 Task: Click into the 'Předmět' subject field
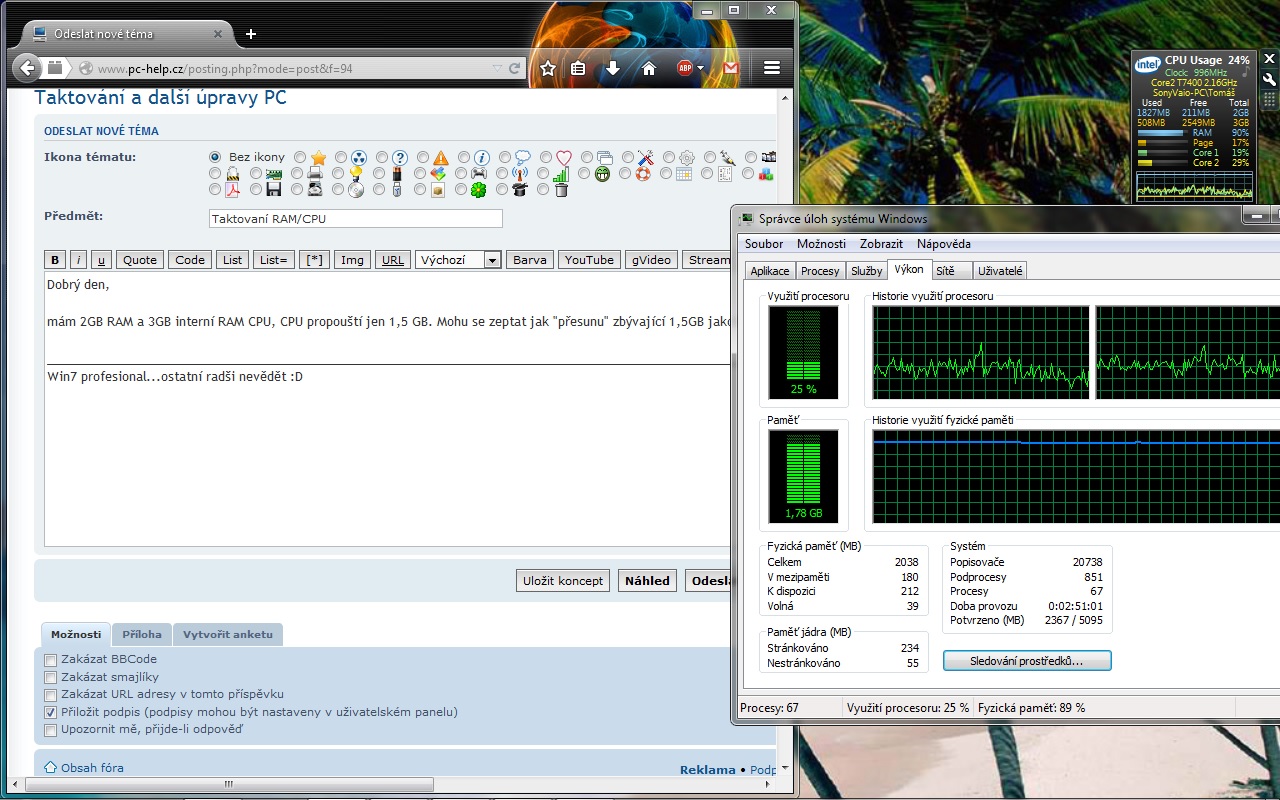[x=355, y=218]
